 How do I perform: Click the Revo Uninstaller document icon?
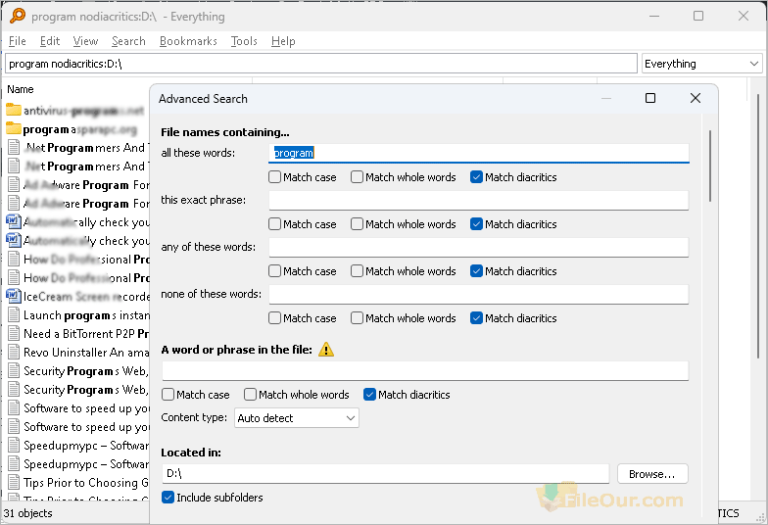pos(14,352)
